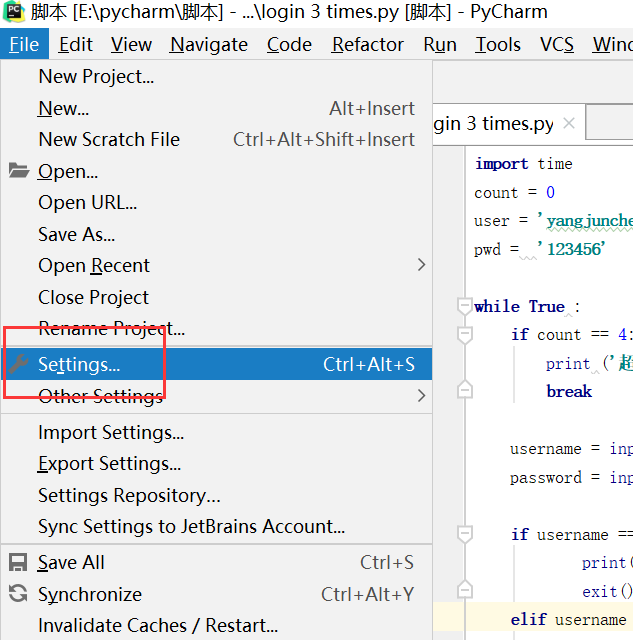The image size is (633, 640).
Task: Collapse the if count == 4 block
Action: pos(464,335)
